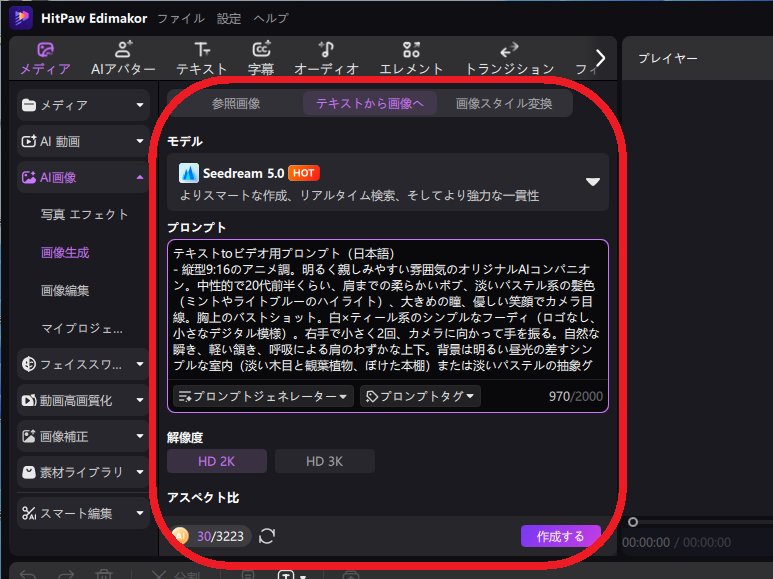773x579 pixels.
Task: Open the 設定 menu
Action: point(229,19)
